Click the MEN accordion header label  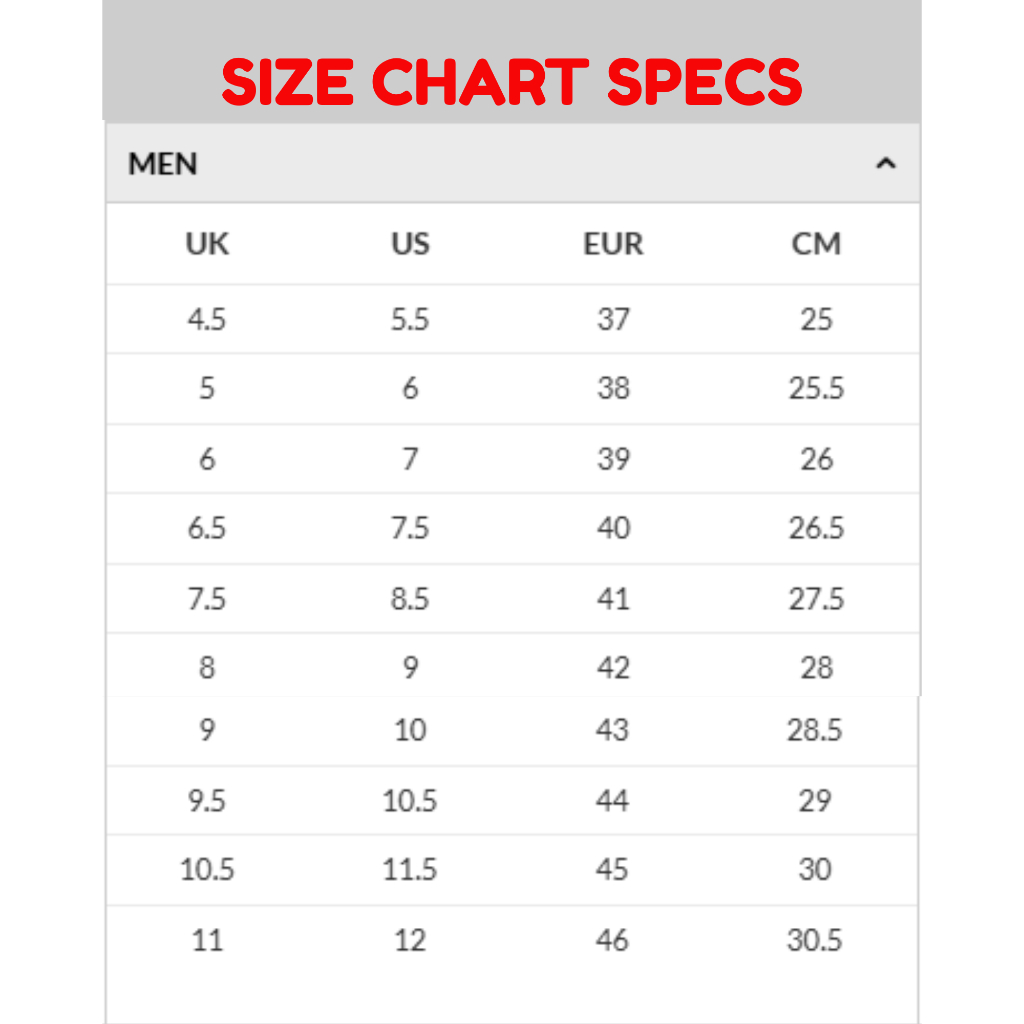tap(163, 164)
